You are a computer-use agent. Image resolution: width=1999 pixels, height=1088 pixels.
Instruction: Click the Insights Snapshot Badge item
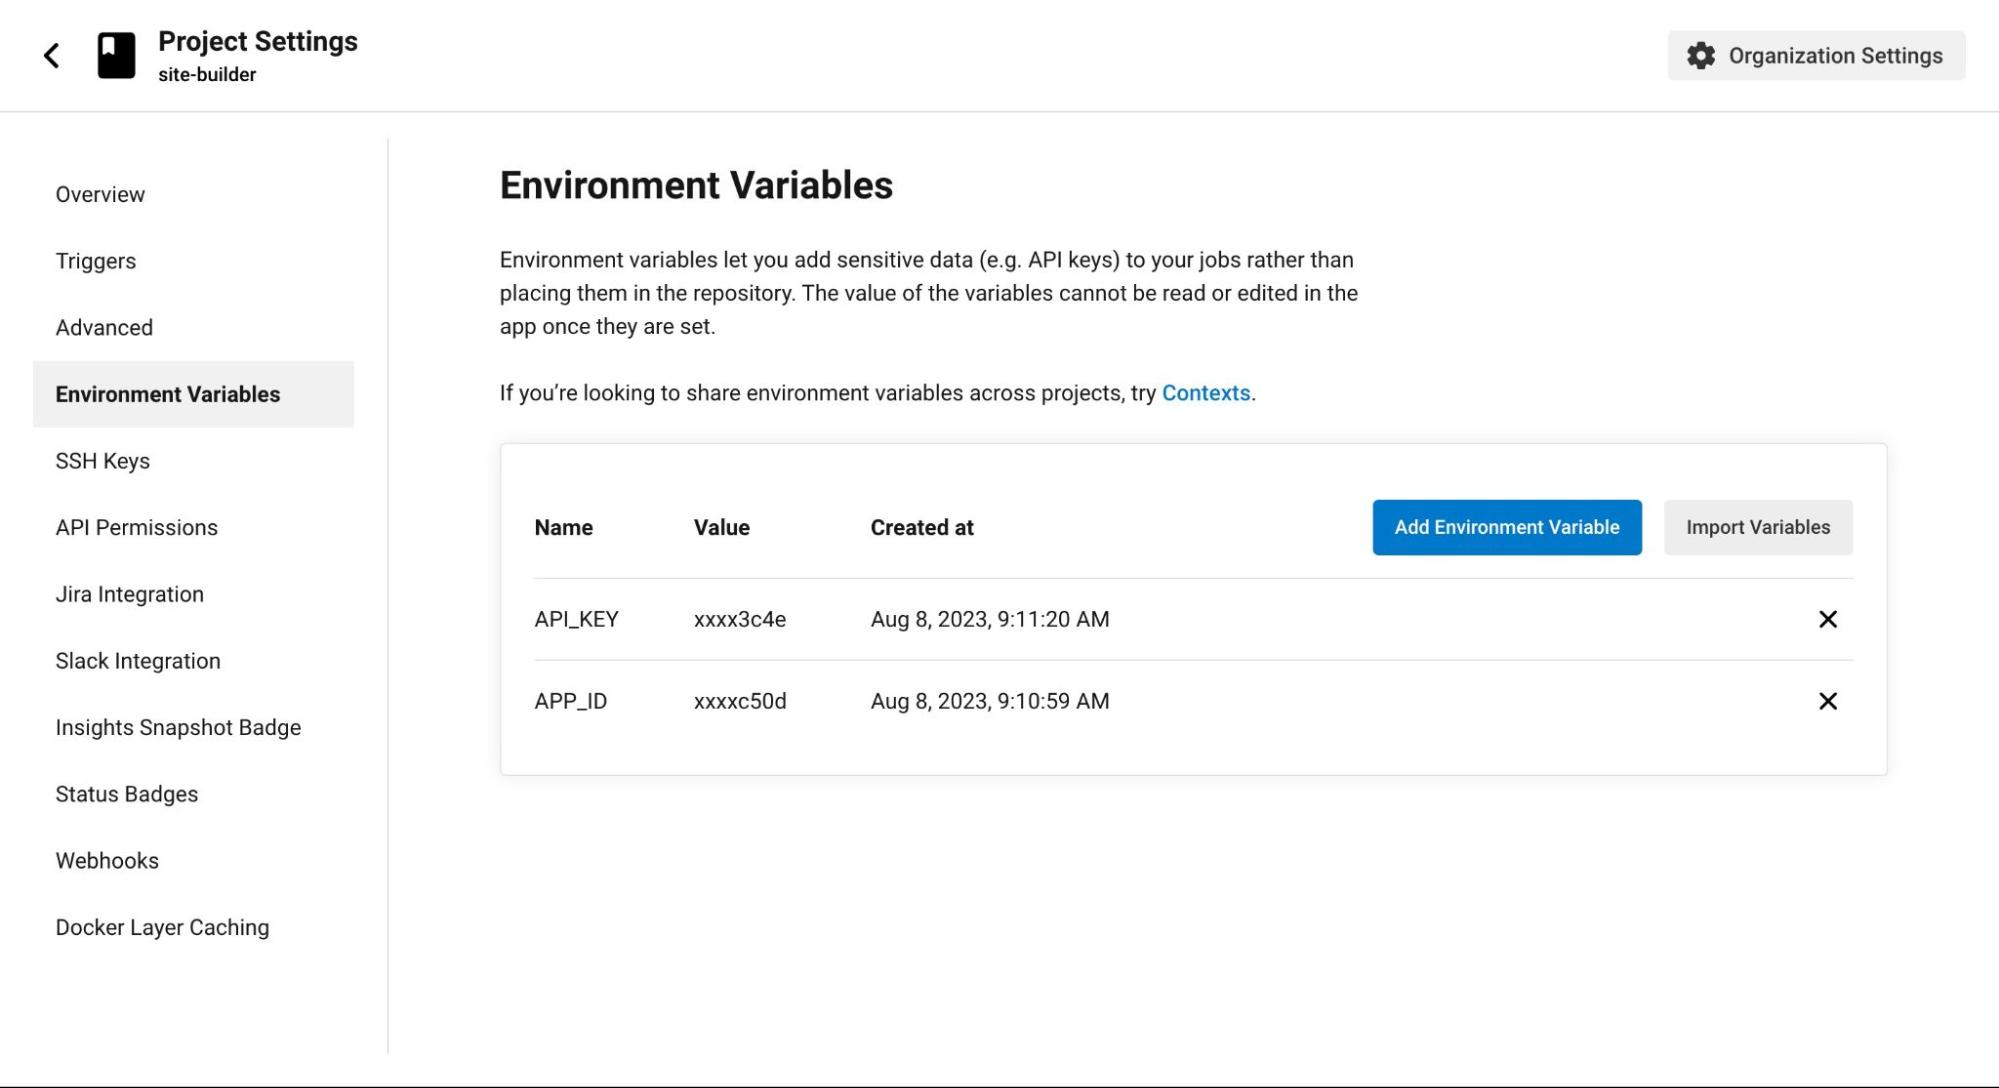coord(178,726)
